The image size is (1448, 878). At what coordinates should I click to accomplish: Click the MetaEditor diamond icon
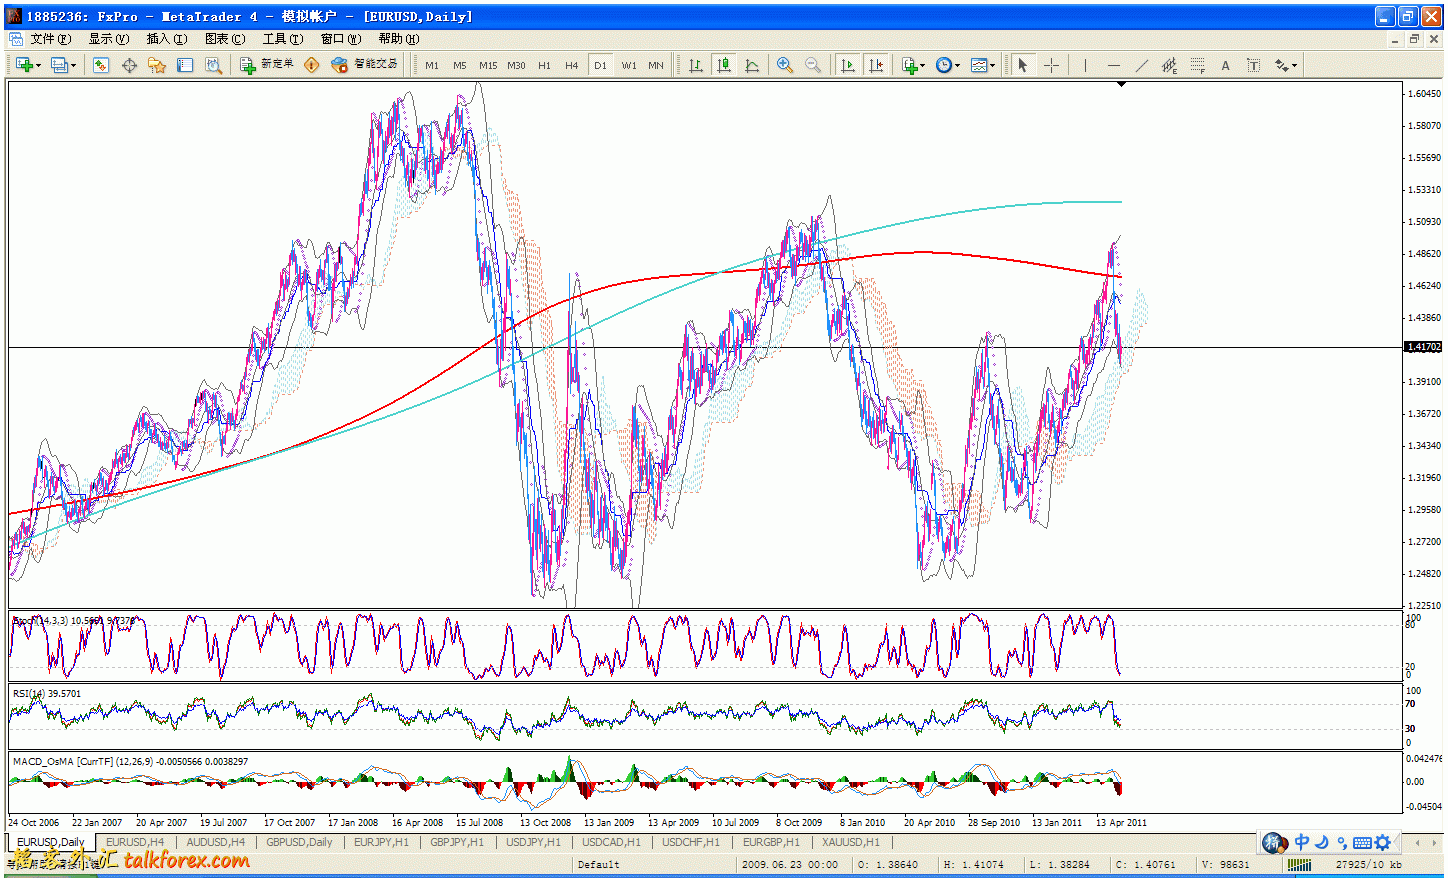[x=312, y=65]
